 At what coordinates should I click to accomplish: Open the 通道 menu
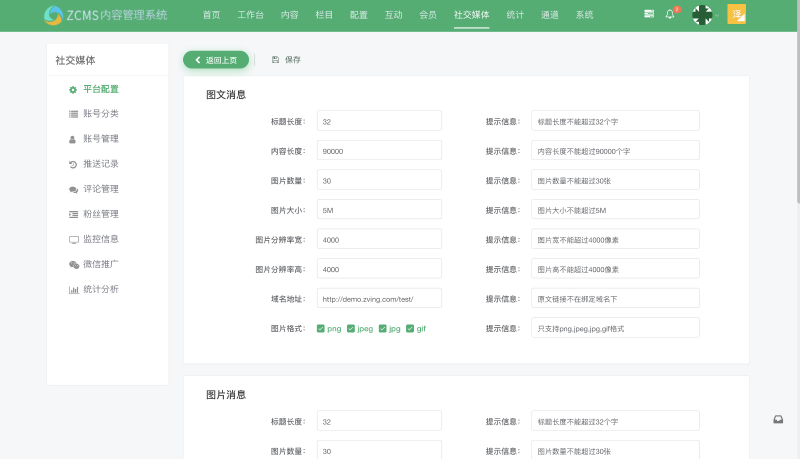[549, 15]
